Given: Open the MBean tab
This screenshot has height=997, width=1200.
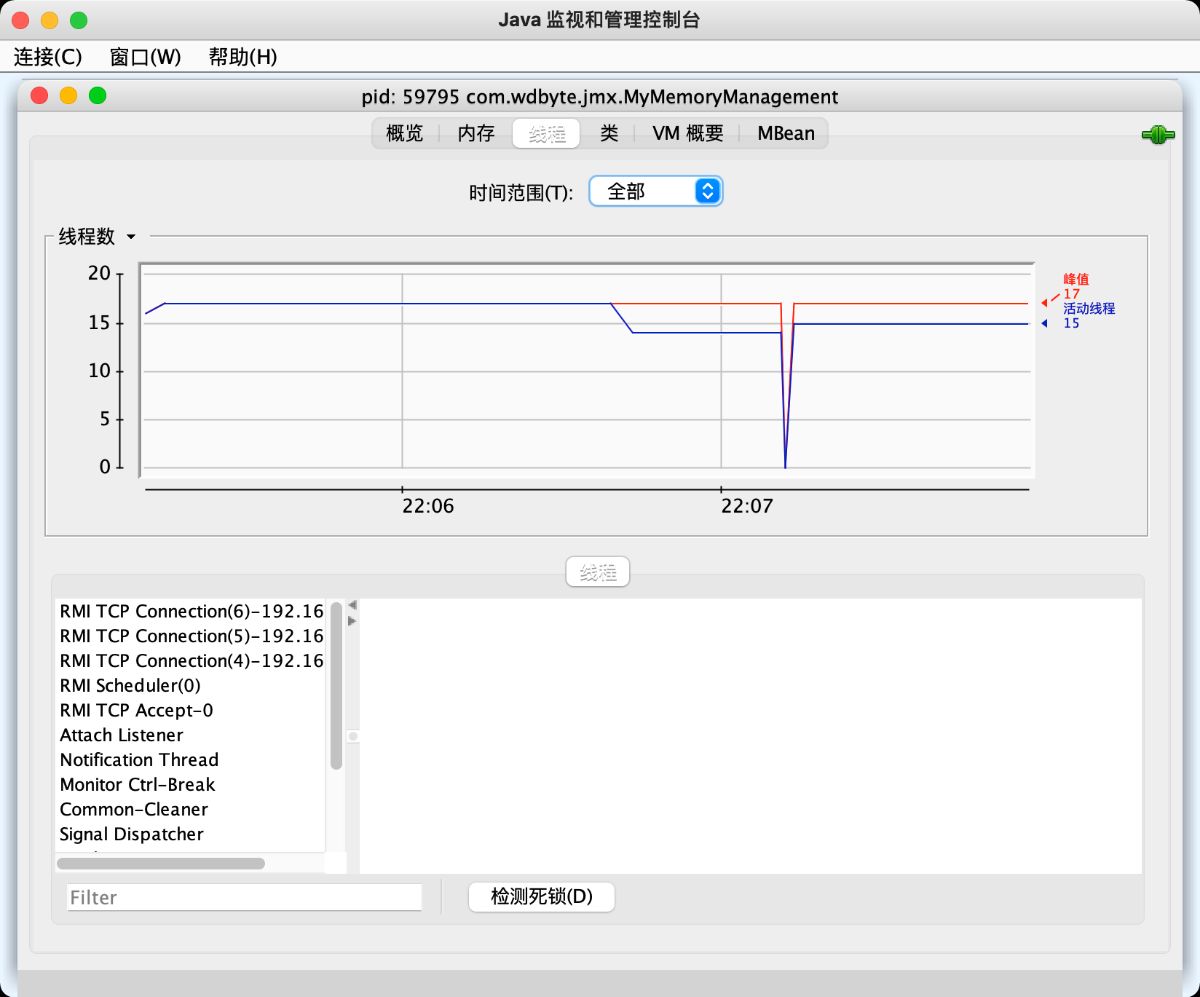Looking at the screenshot, I should [786, 133].
